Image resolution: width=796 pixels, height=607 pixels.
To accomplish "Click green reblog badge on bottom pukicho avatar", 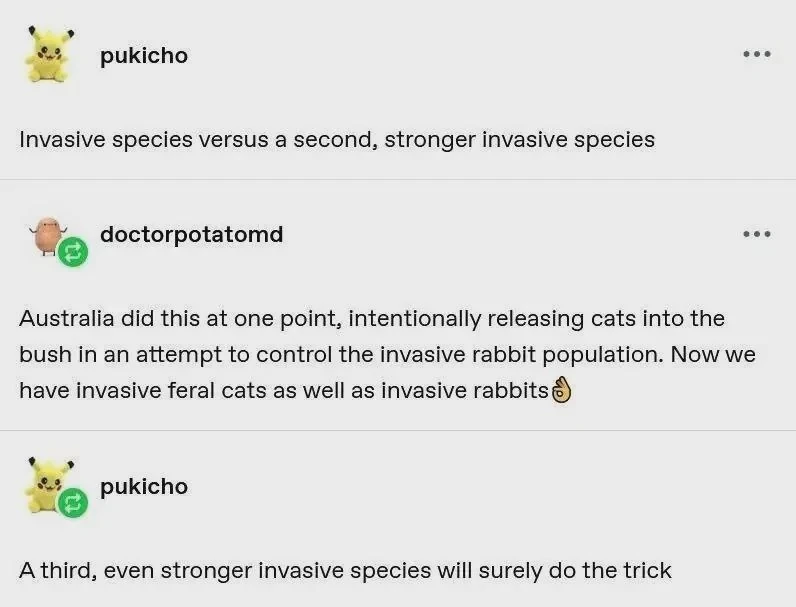I will [x=73, y=502].
